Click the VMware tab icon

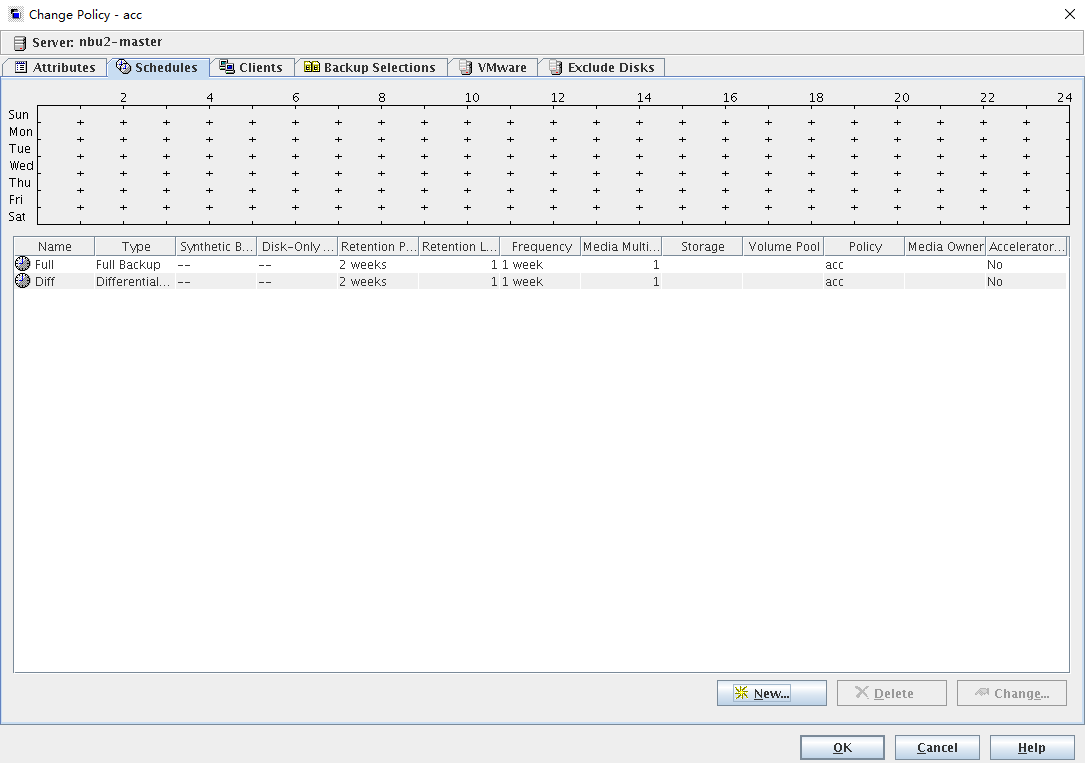[465, 67]
